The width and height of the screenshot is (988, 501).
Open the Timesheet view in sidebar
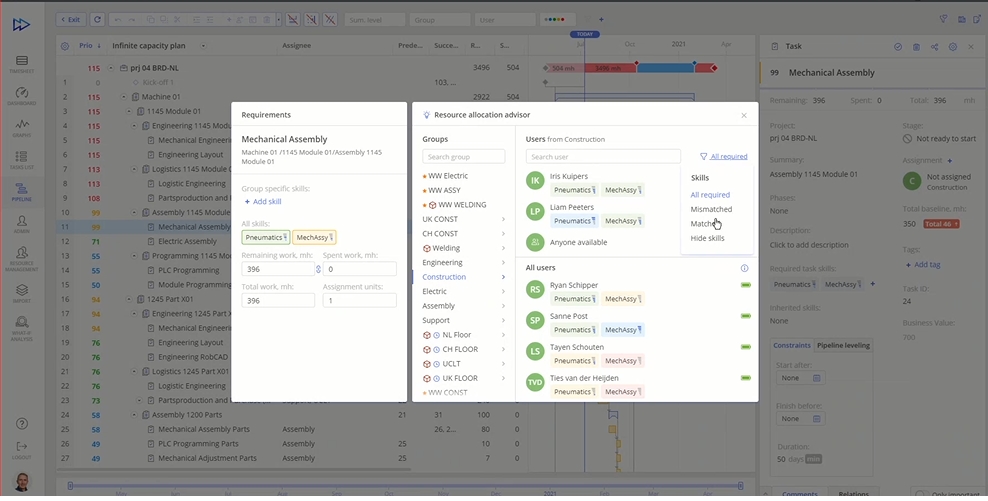coord(21,64)
